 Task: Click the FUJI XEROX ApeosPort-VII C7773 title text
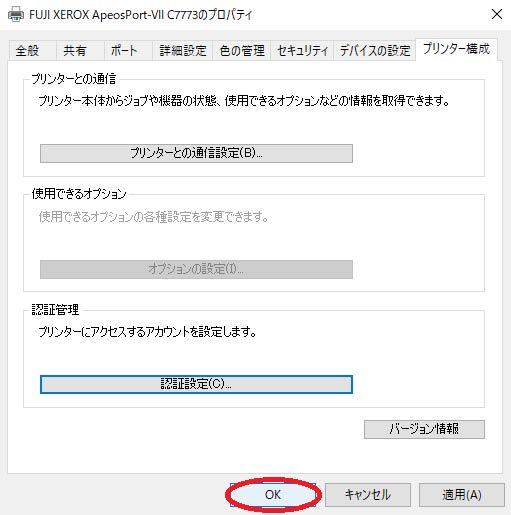[x=140, y=15]
